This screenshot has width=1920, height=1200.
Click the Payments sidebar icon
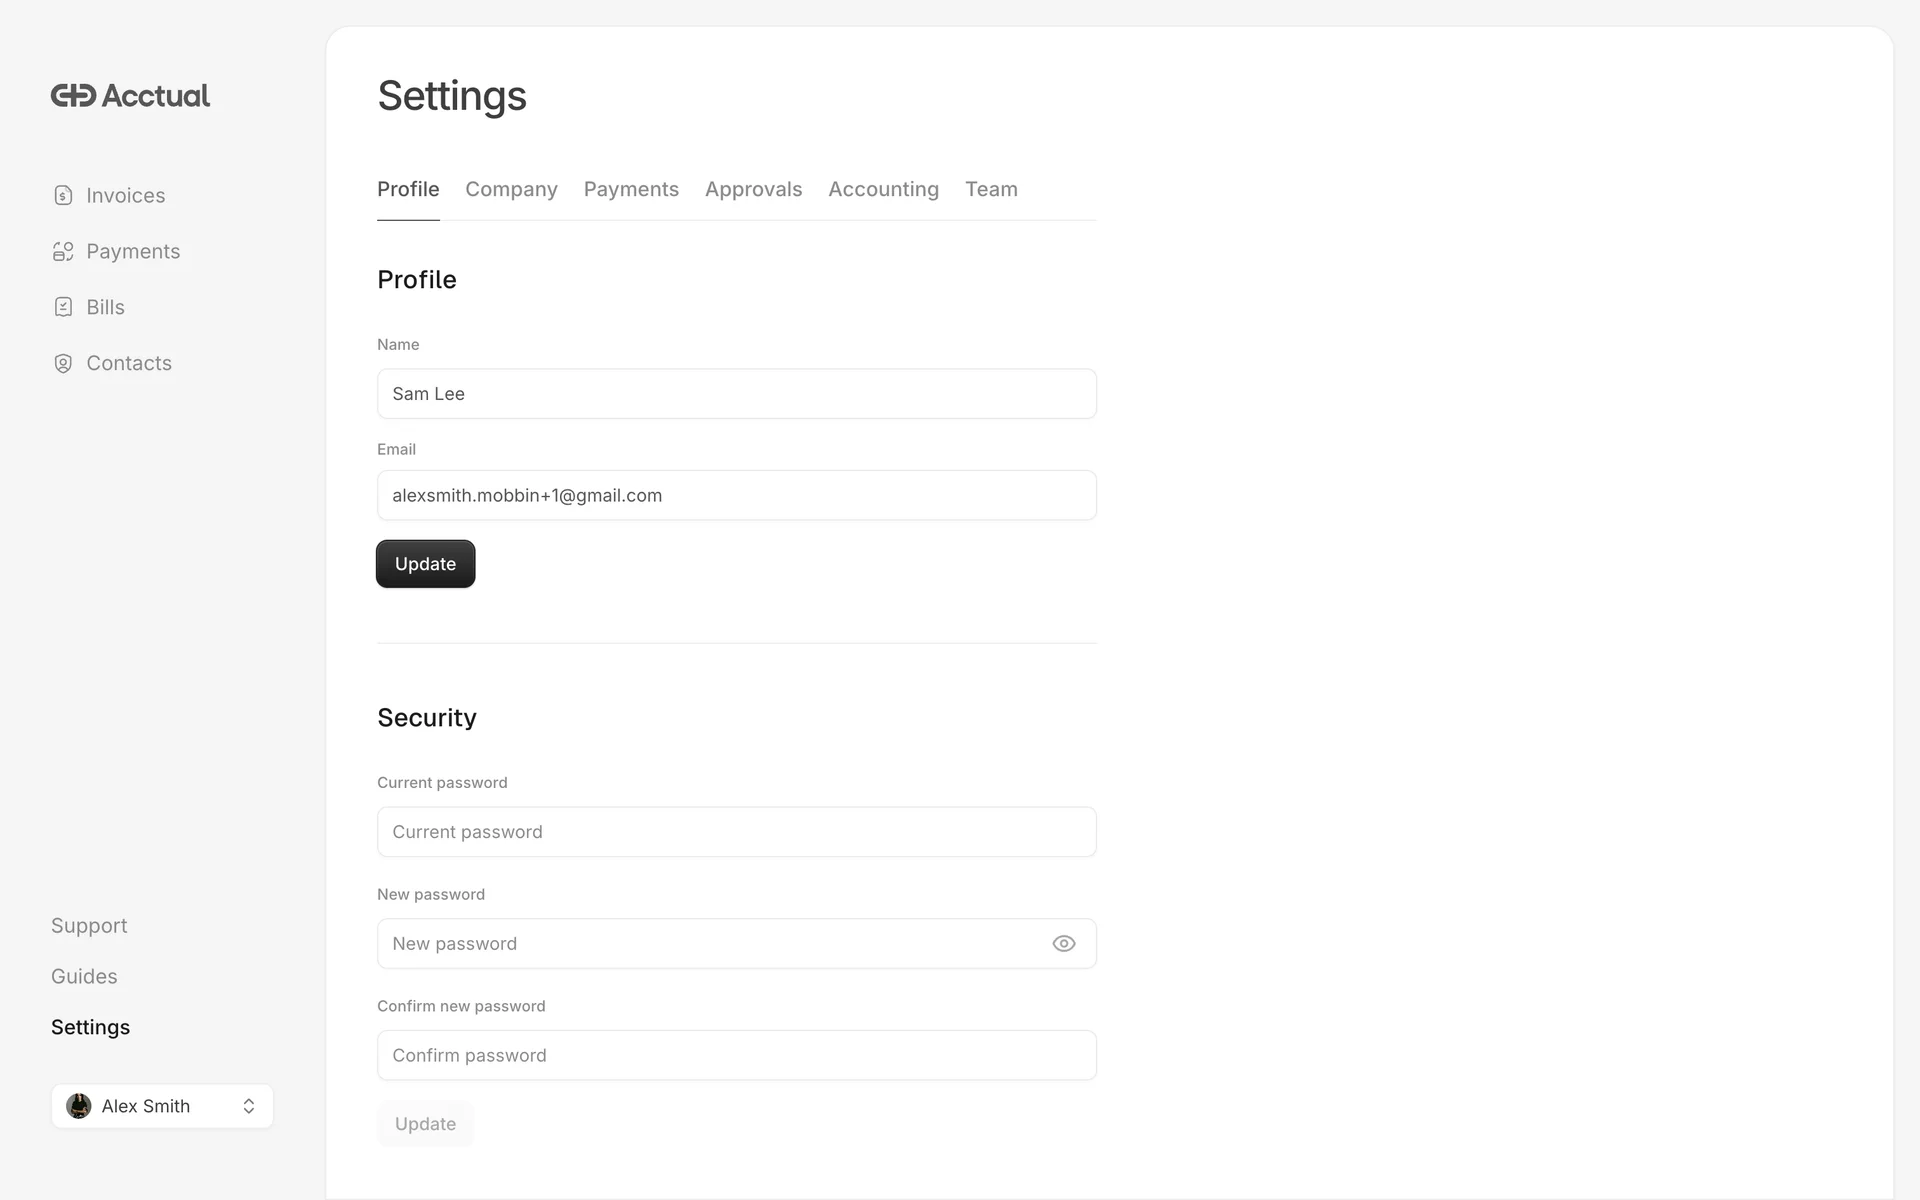pos(63,251)
